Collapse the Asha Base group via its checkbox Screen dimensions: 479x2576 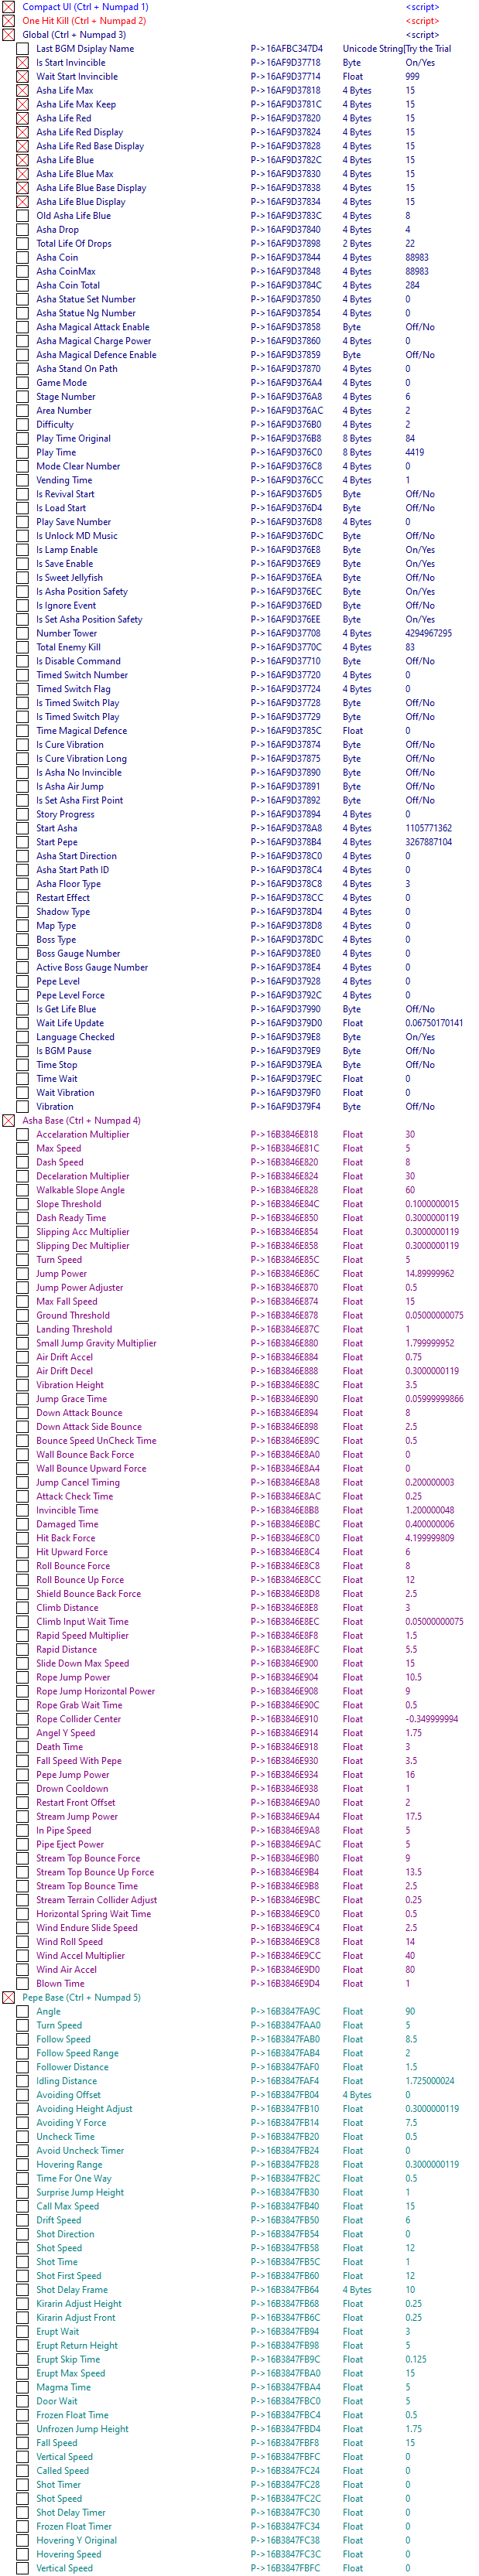pyautogui.click(x=8, y=1121)
